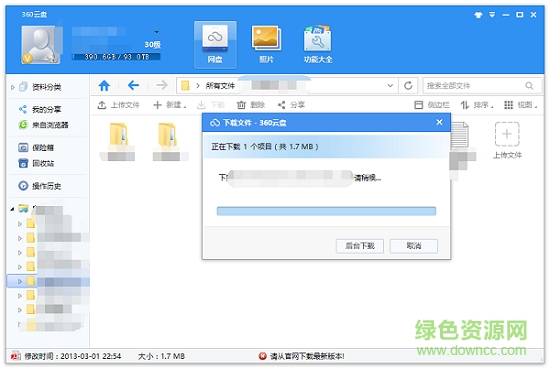This screenshot has width=550, height=369.
Task: Click the download progress bar
Action: 326,211
